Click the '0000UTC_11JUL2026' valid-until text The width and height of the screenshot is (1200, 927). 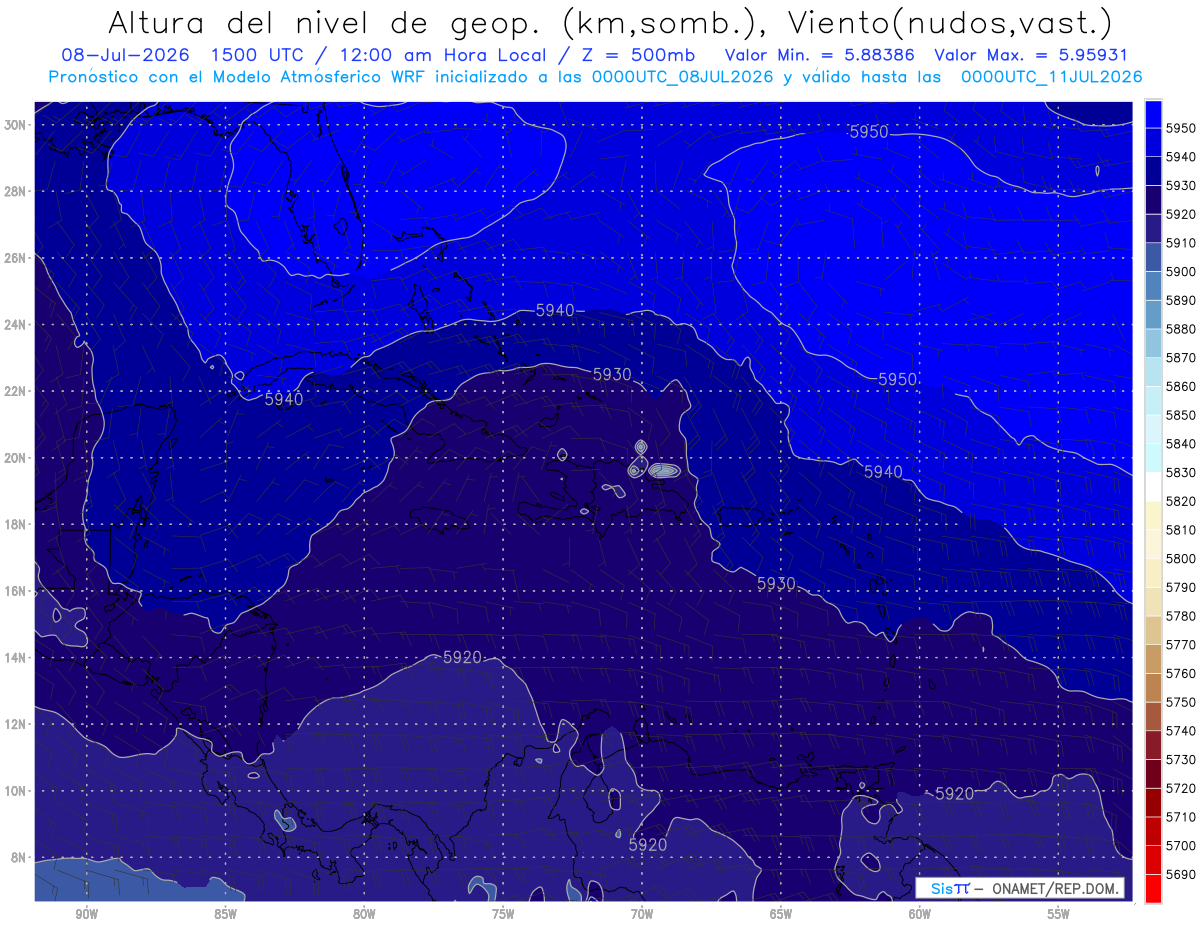coord(1051,77)
